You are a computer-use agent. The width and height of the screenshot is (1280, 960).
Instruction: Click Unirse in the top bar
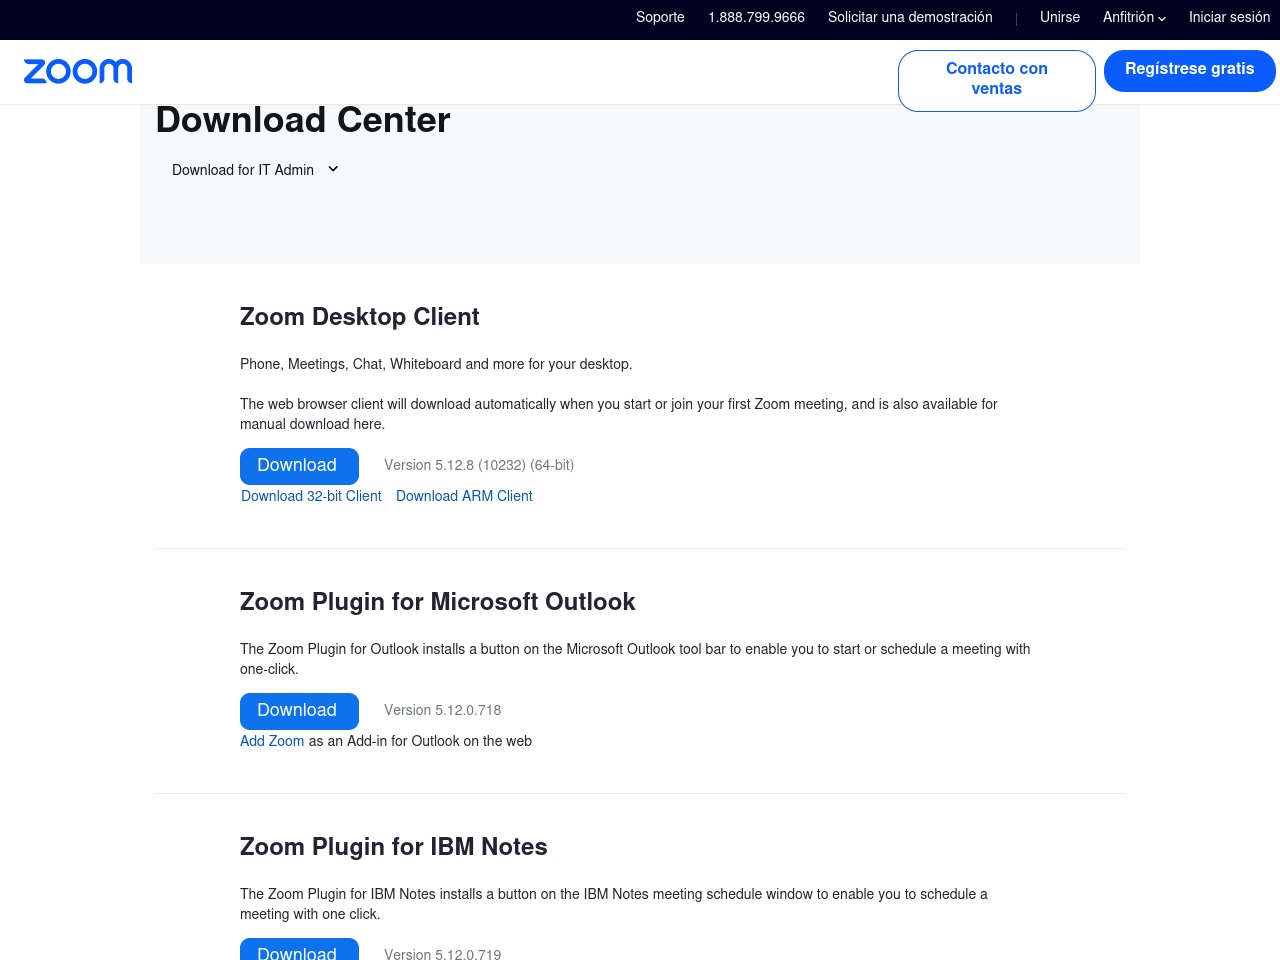[1060, 17]
